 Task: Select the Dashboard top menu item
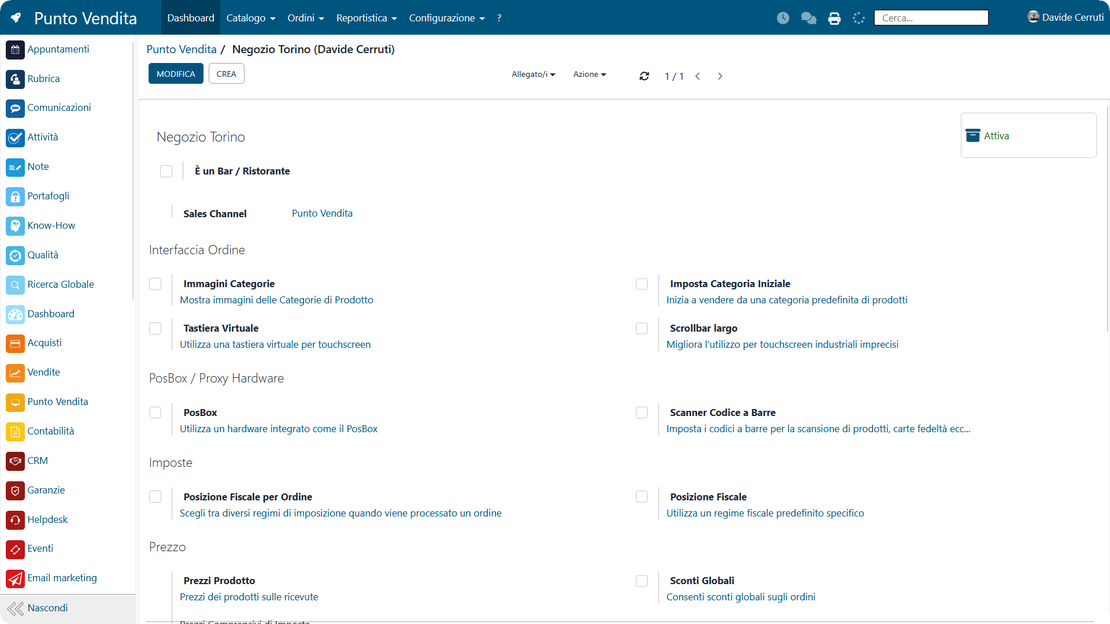[x=190, y=18]
